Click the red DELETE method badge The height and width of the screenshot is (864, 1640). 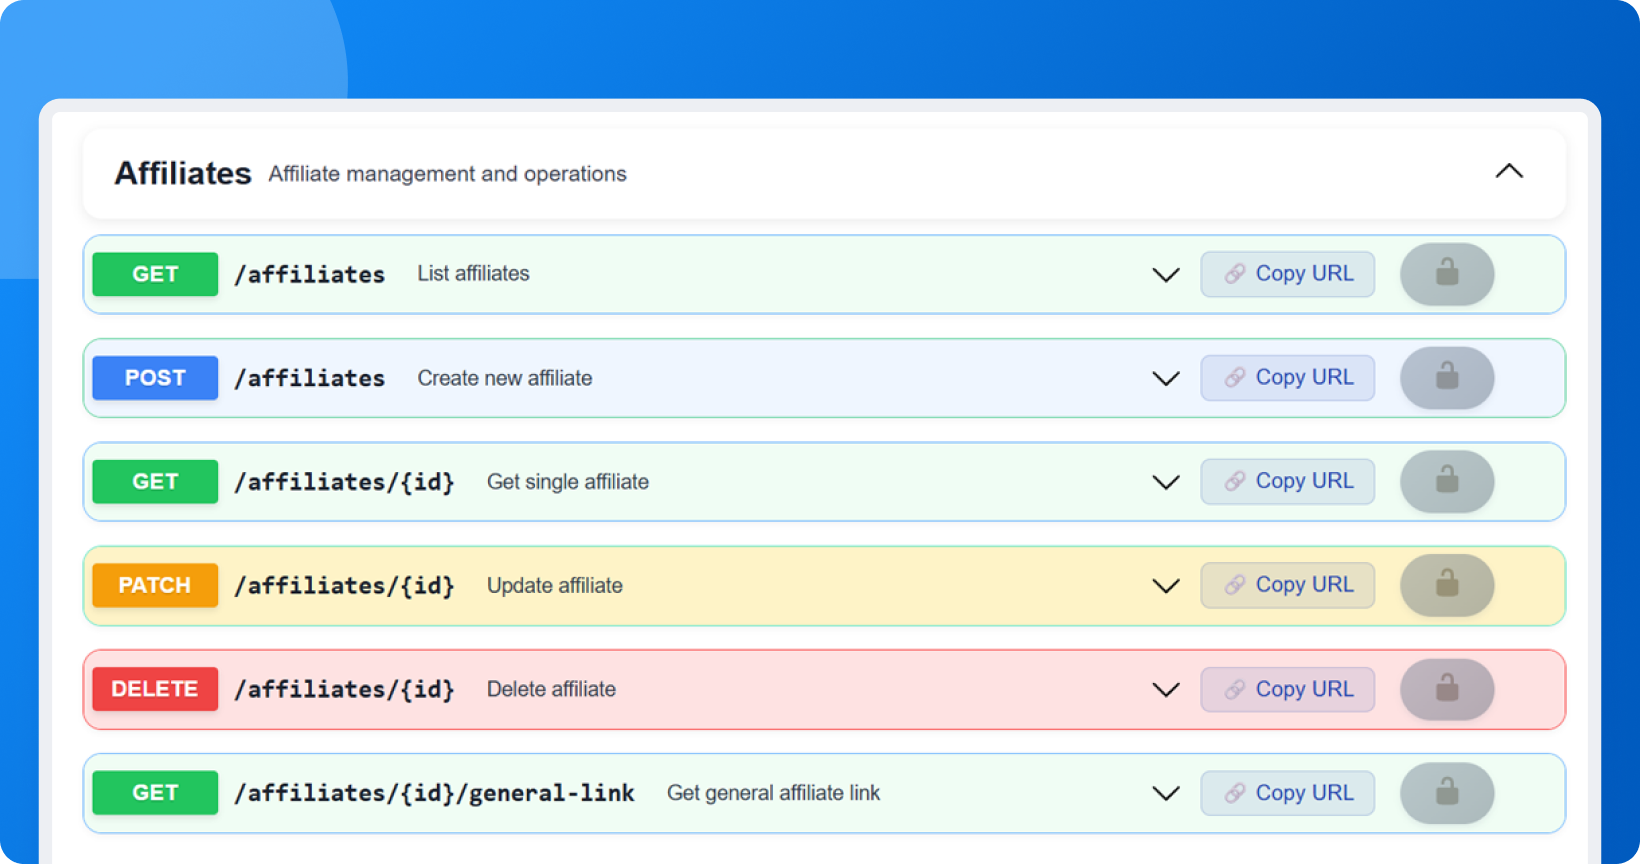pyautogui.click(x=155, y=689)
